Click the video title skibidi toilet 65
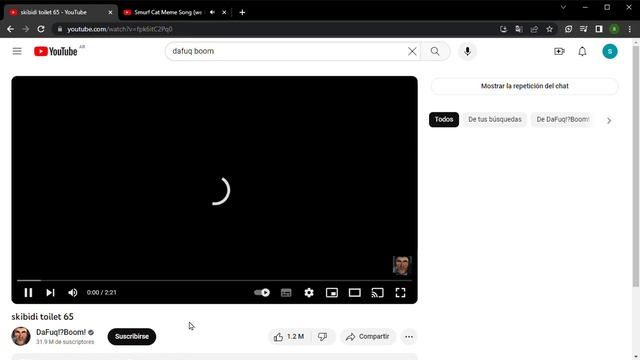Image resolution: width=640 pixels, height=360 pixels. click(x=42, y=316)
